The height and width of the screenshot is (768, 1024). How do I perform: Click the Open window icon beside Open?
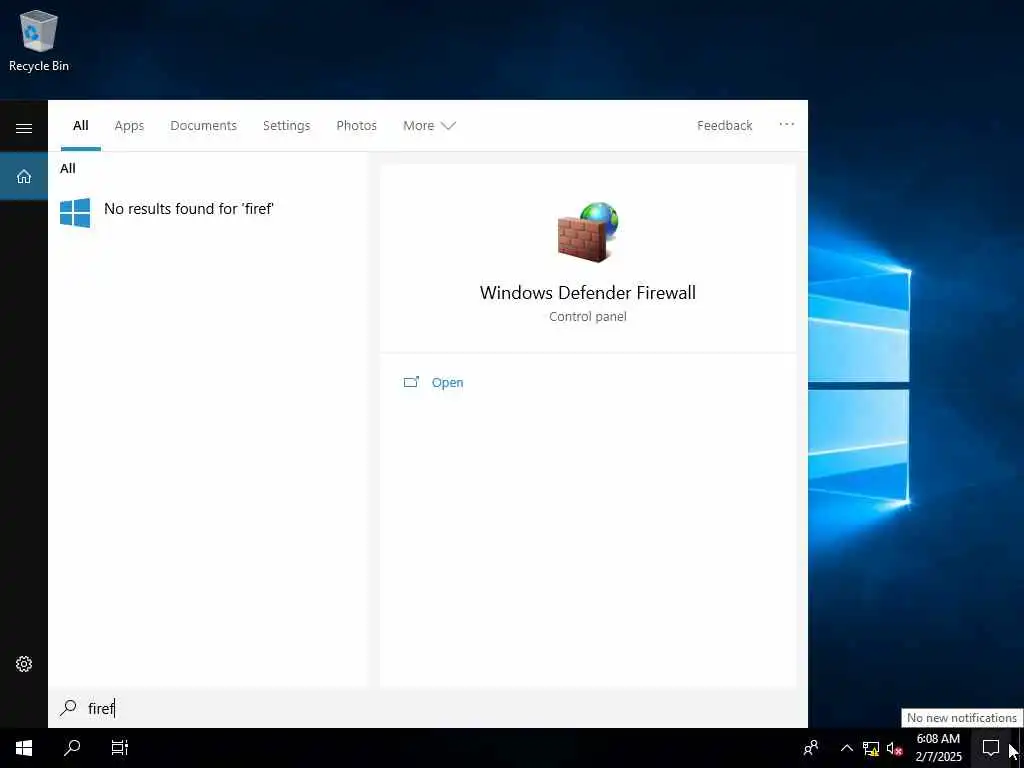411,382
